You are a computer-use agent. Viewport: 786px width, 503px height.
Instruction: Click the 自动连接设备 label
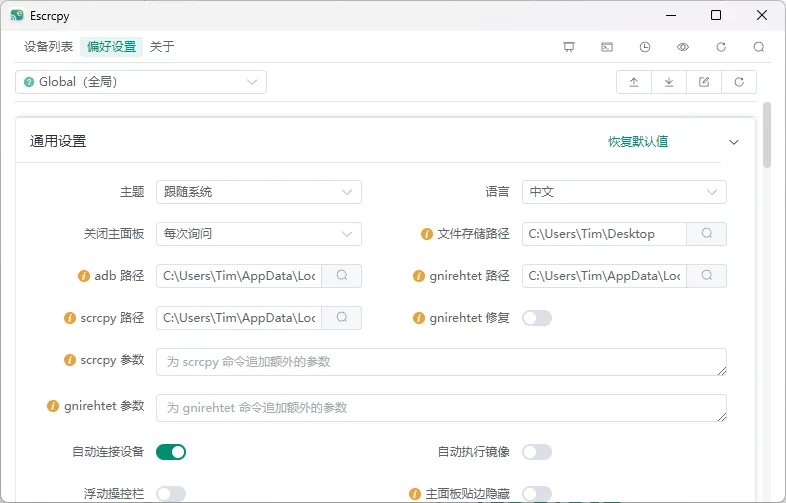(108, 452)
